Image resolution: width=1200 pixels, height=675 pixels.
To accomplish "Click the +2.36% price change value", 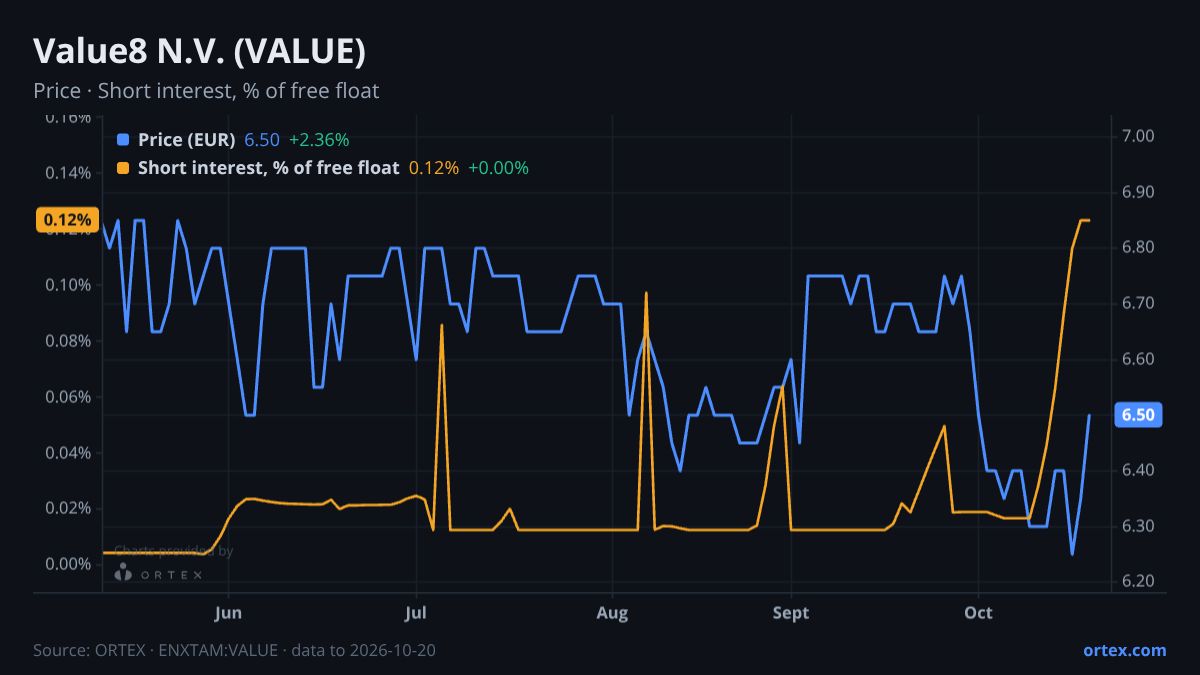I will tap(319, 140).
